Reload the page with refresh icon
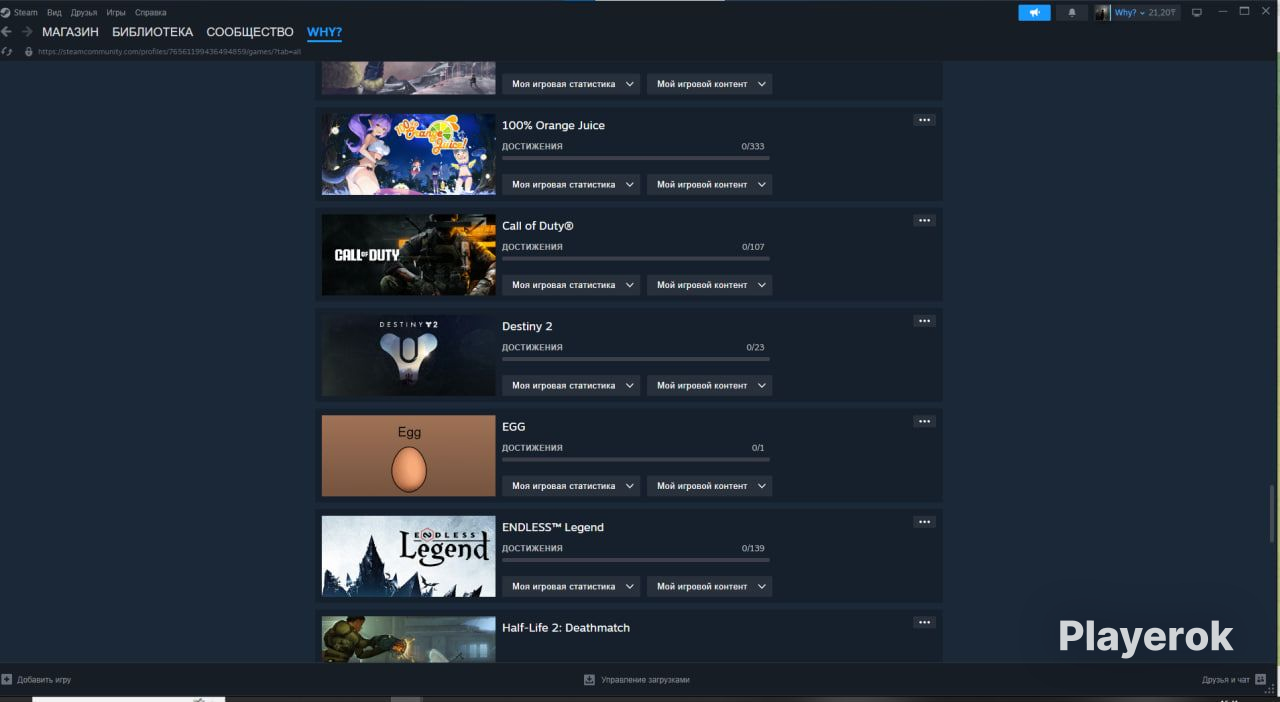This screenshot has width=1280, height=702. coord(7,51)
